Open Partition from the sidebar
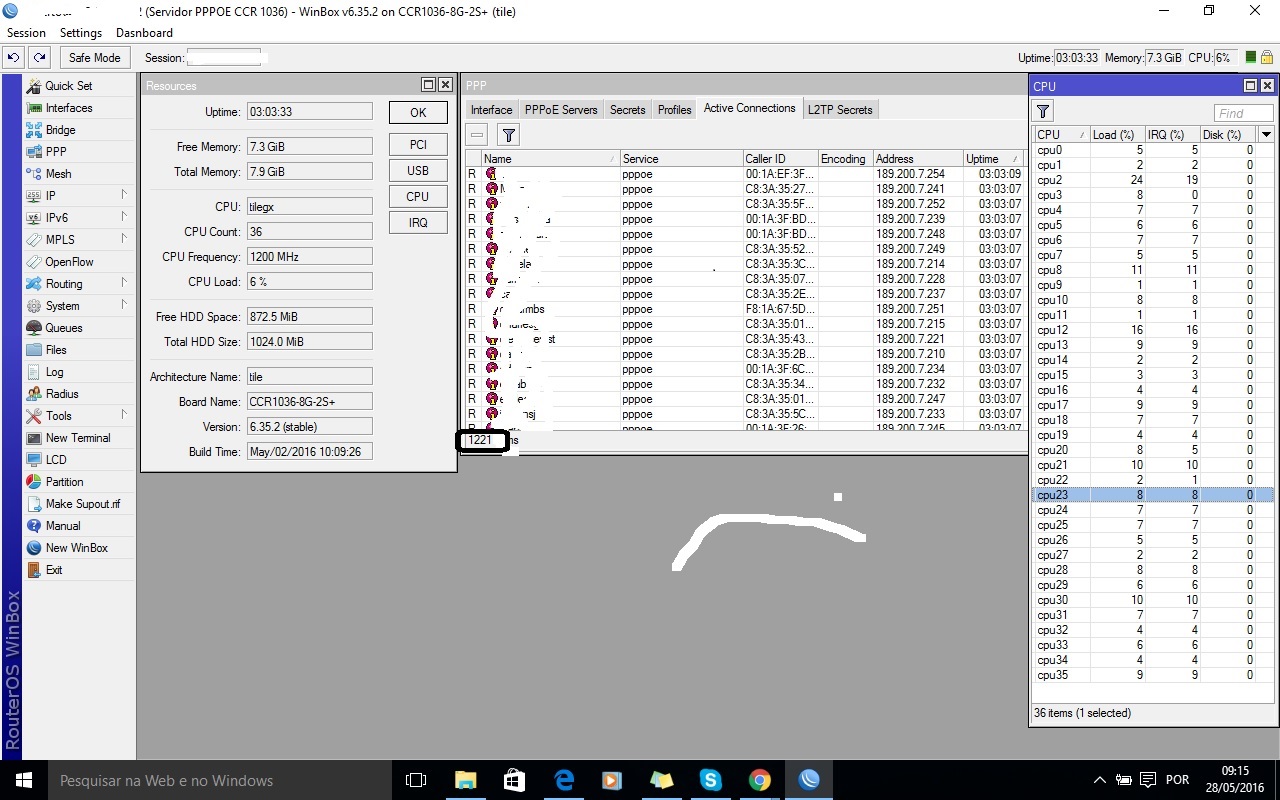Viewport: 1280px width, 800px height. [64, 482]
